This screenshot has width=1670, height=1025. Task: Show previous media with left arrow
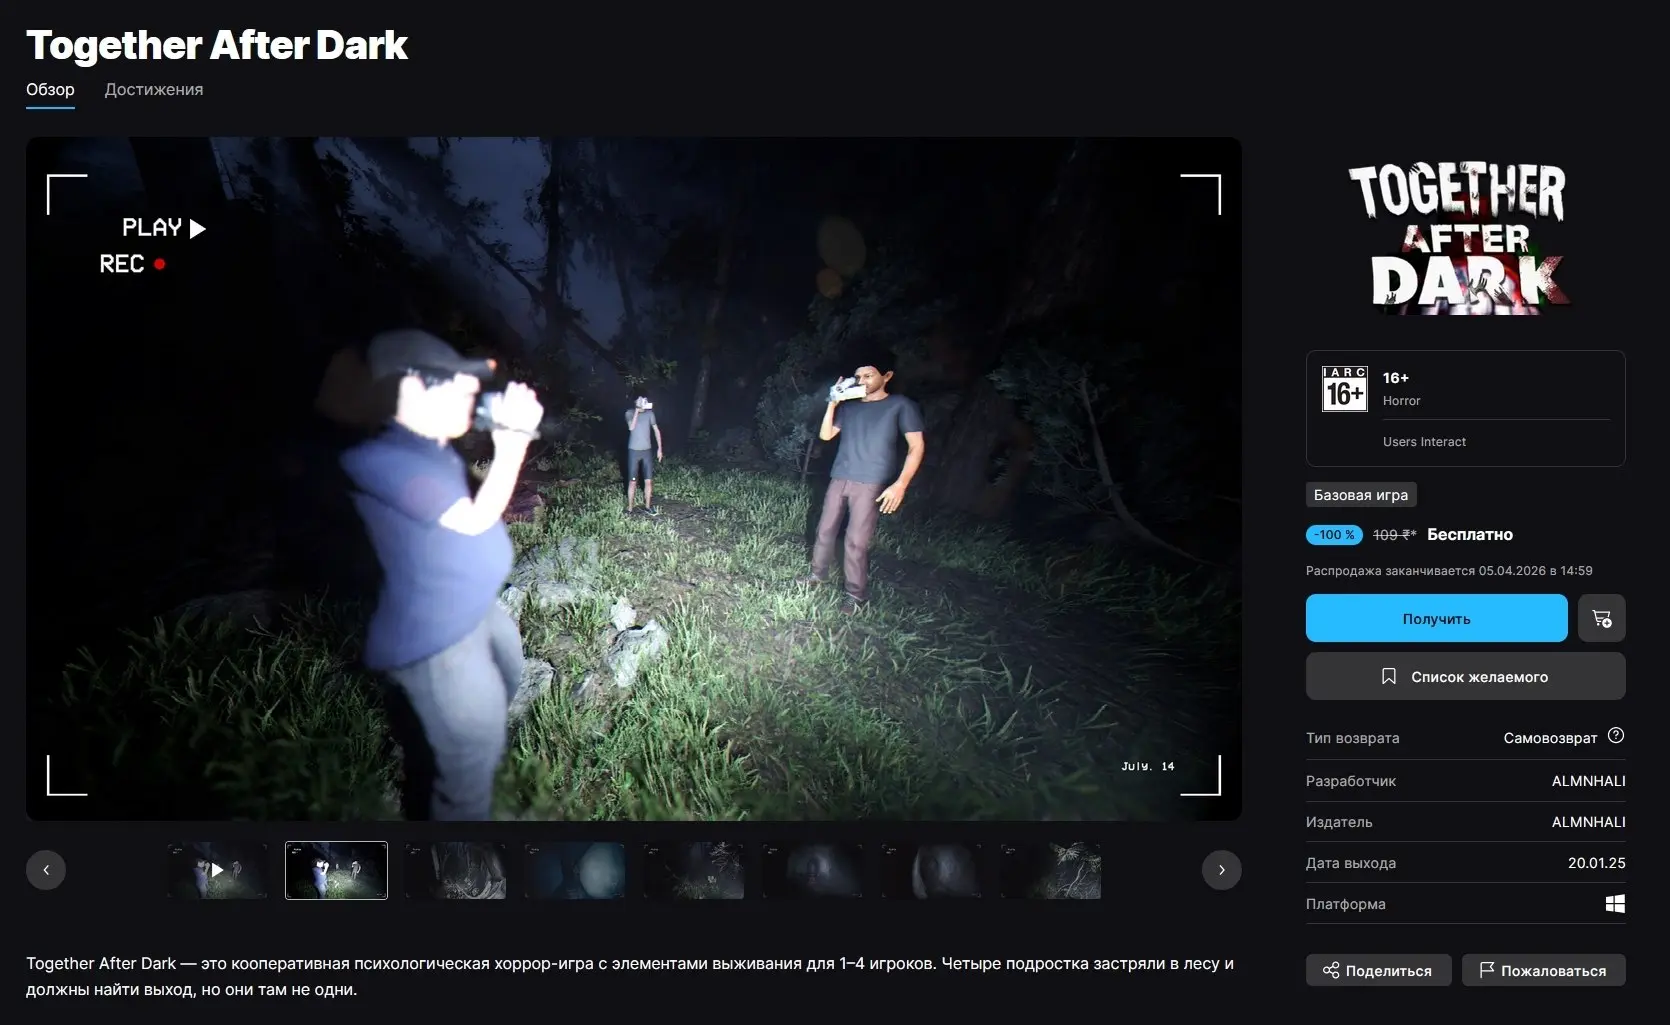[46, 870]
